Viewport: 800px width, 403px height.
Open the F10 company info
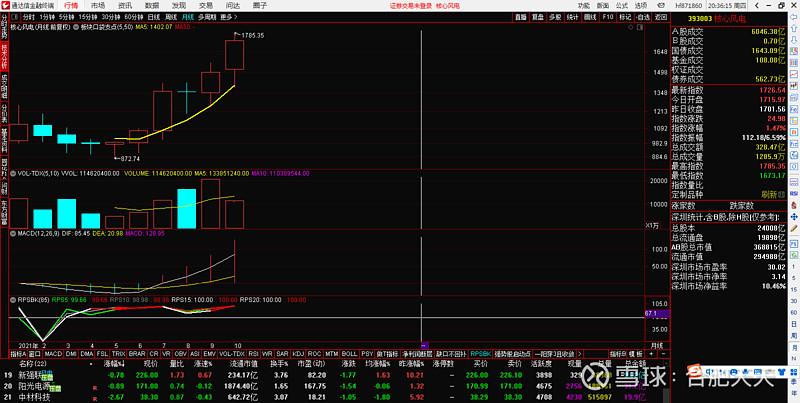[x=609, y=17]
